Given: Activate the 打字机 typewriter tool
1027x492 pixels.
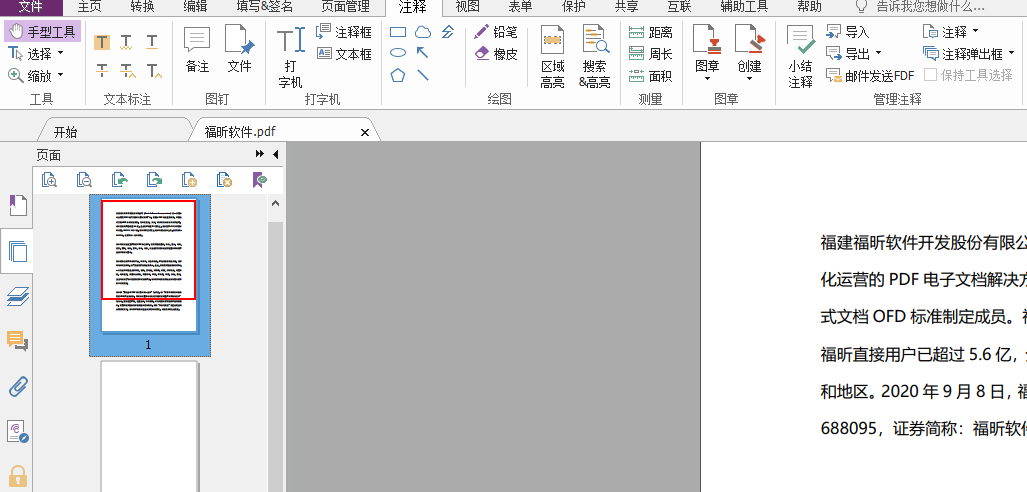Looking at the screenshot, I should (x=290, y=58).
